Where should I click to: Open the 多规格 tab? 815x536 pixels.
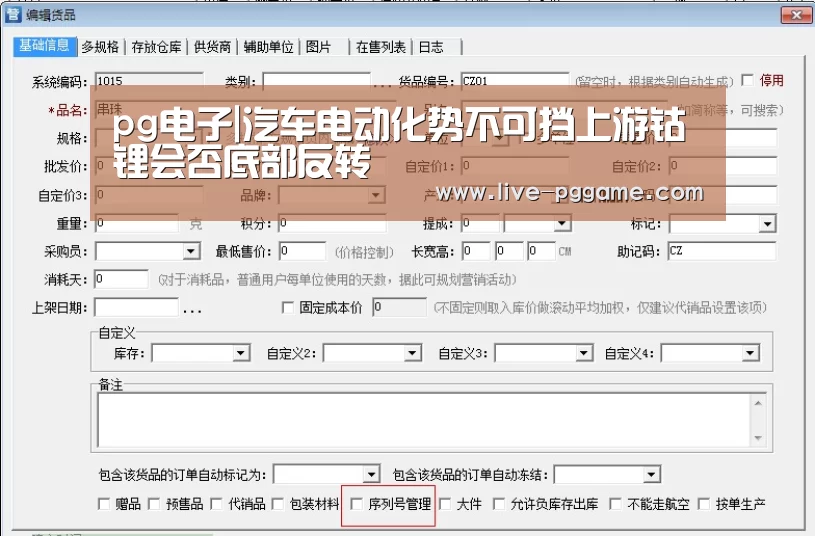[100, 47]
